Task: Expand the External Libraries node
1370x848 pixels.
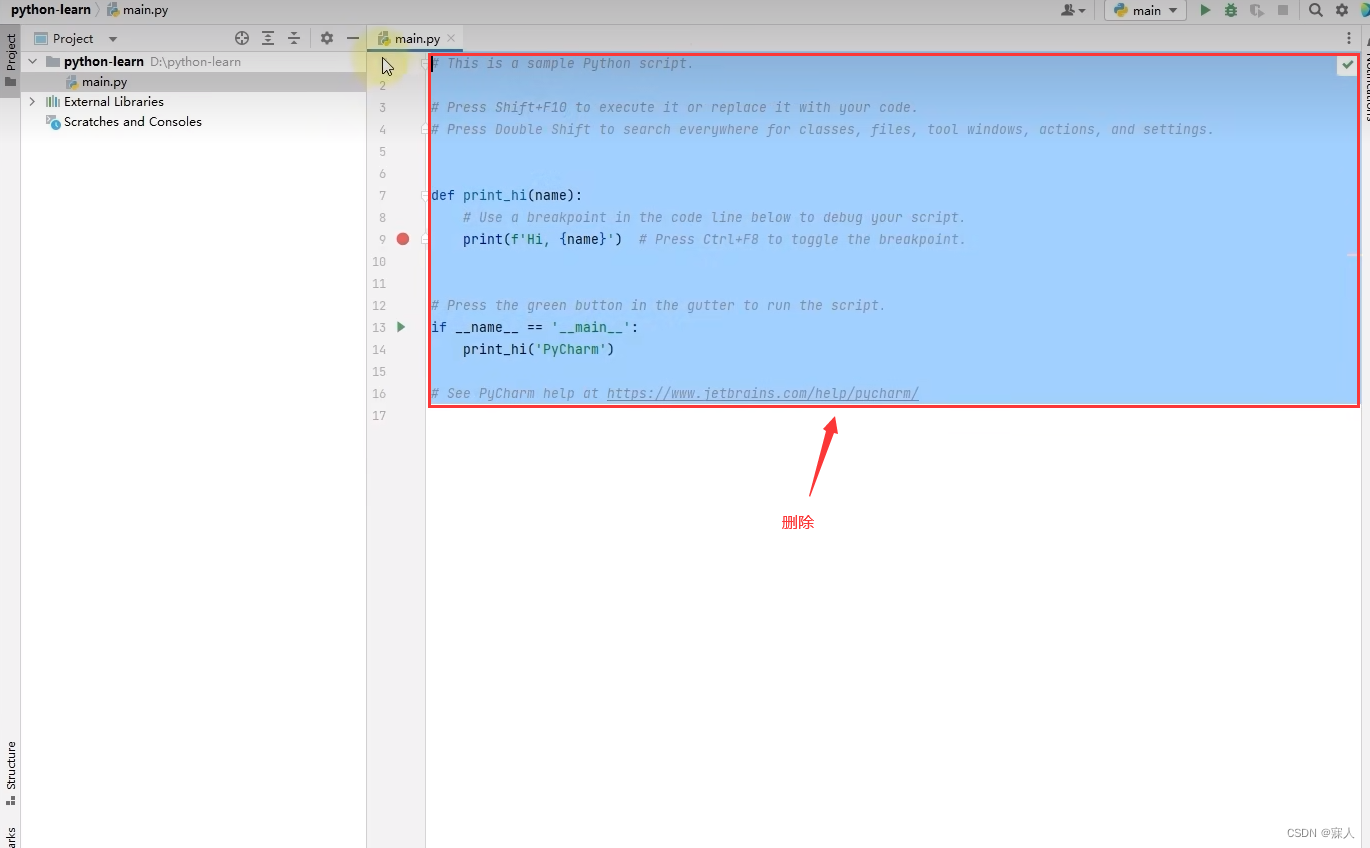Action: click(x=31, y=101)
